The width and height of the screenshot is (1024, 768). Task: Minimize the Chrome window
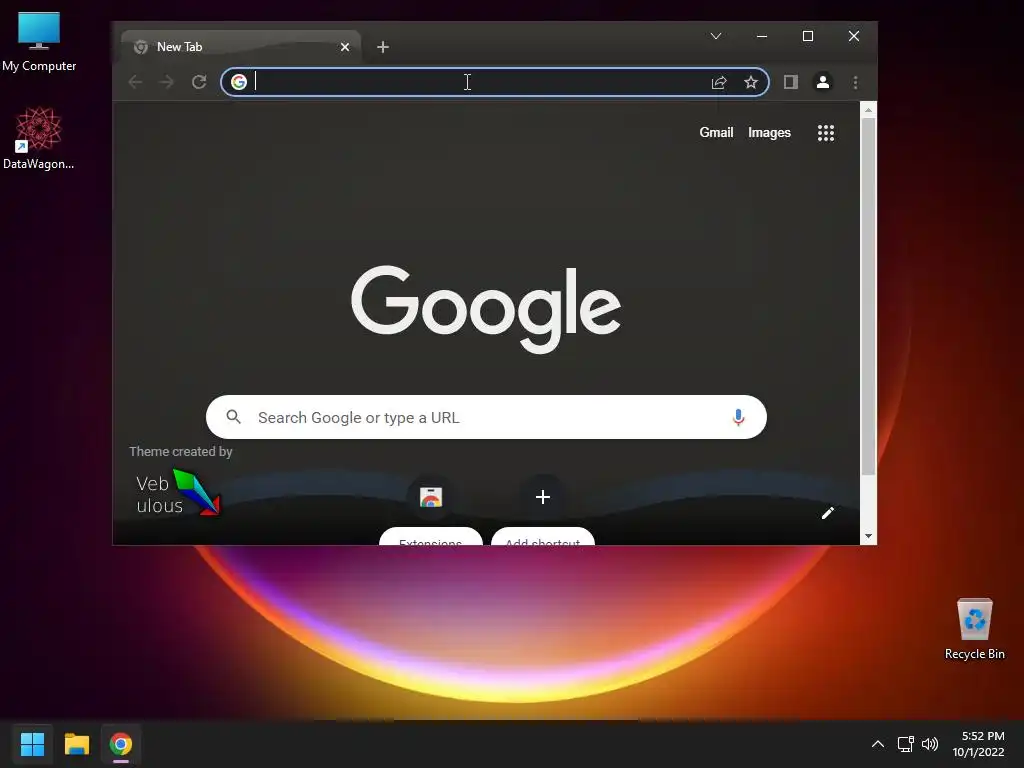(x=761, y=36)
